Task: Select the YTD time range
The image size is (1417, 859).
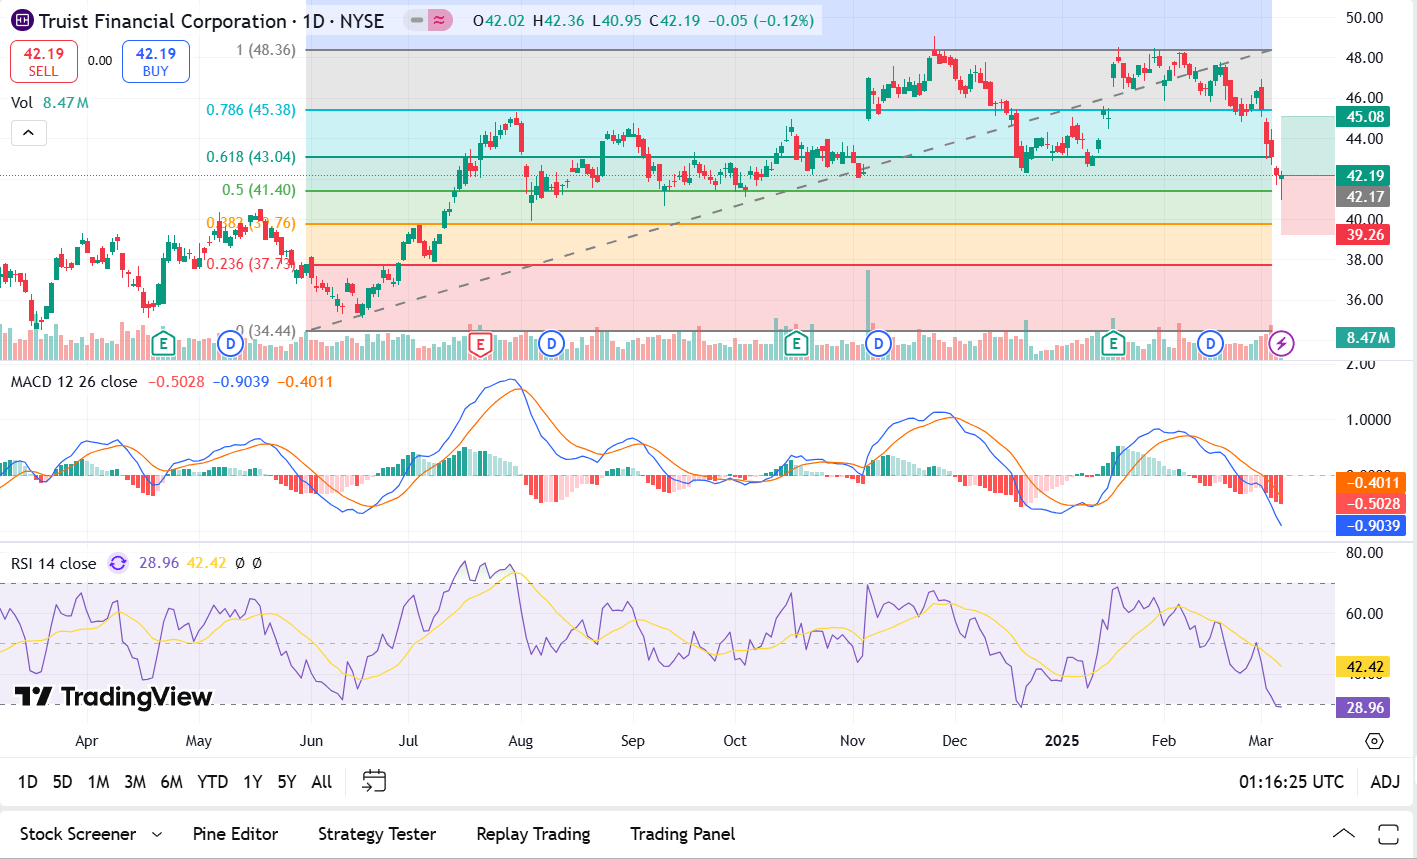Action: coord(212,782)
